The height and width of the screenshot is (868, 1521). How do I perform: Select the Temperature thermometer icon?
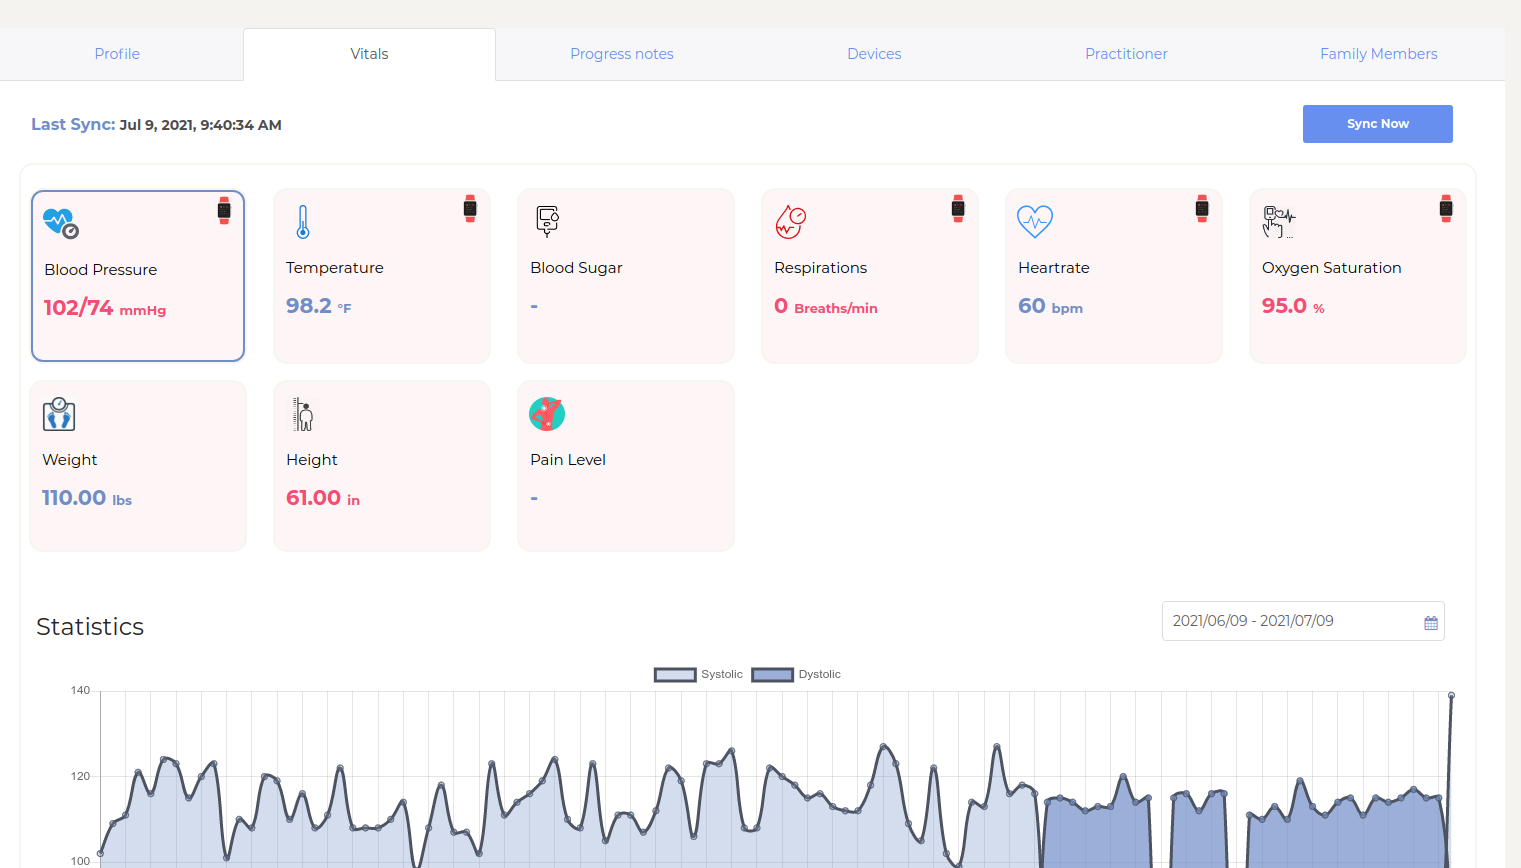coord(303,221)
